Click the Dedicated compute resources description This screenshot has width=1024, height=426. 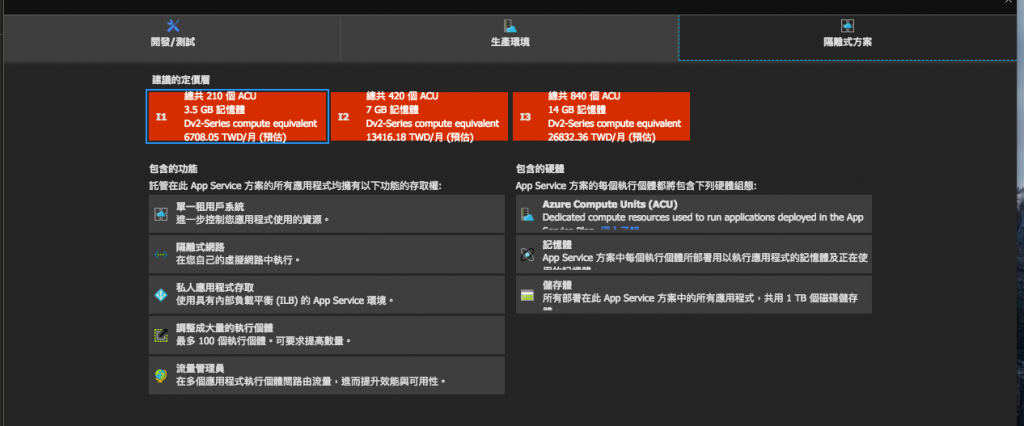[703, 218]
